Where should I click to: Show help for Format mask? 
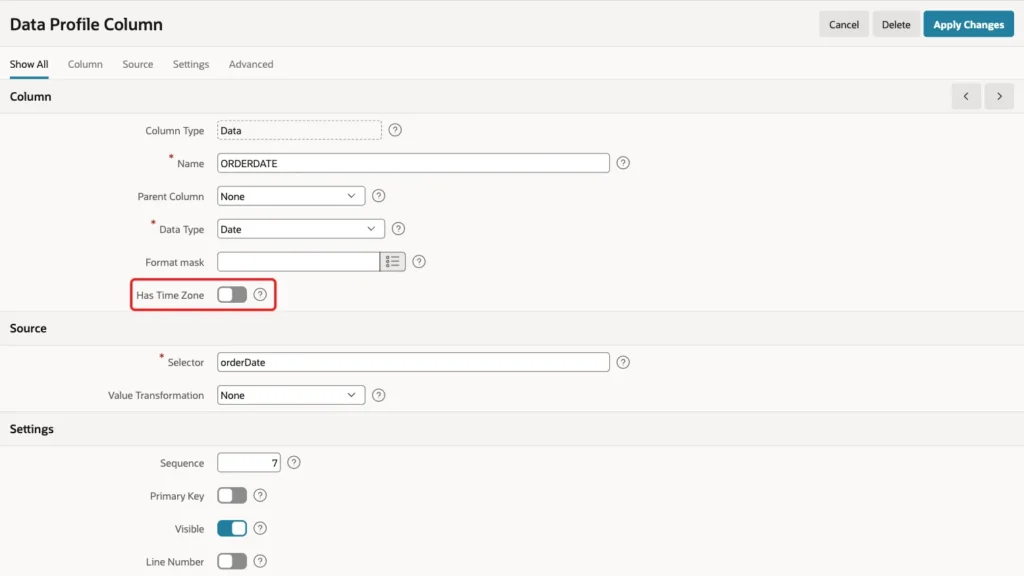click(x=419, y=262)
